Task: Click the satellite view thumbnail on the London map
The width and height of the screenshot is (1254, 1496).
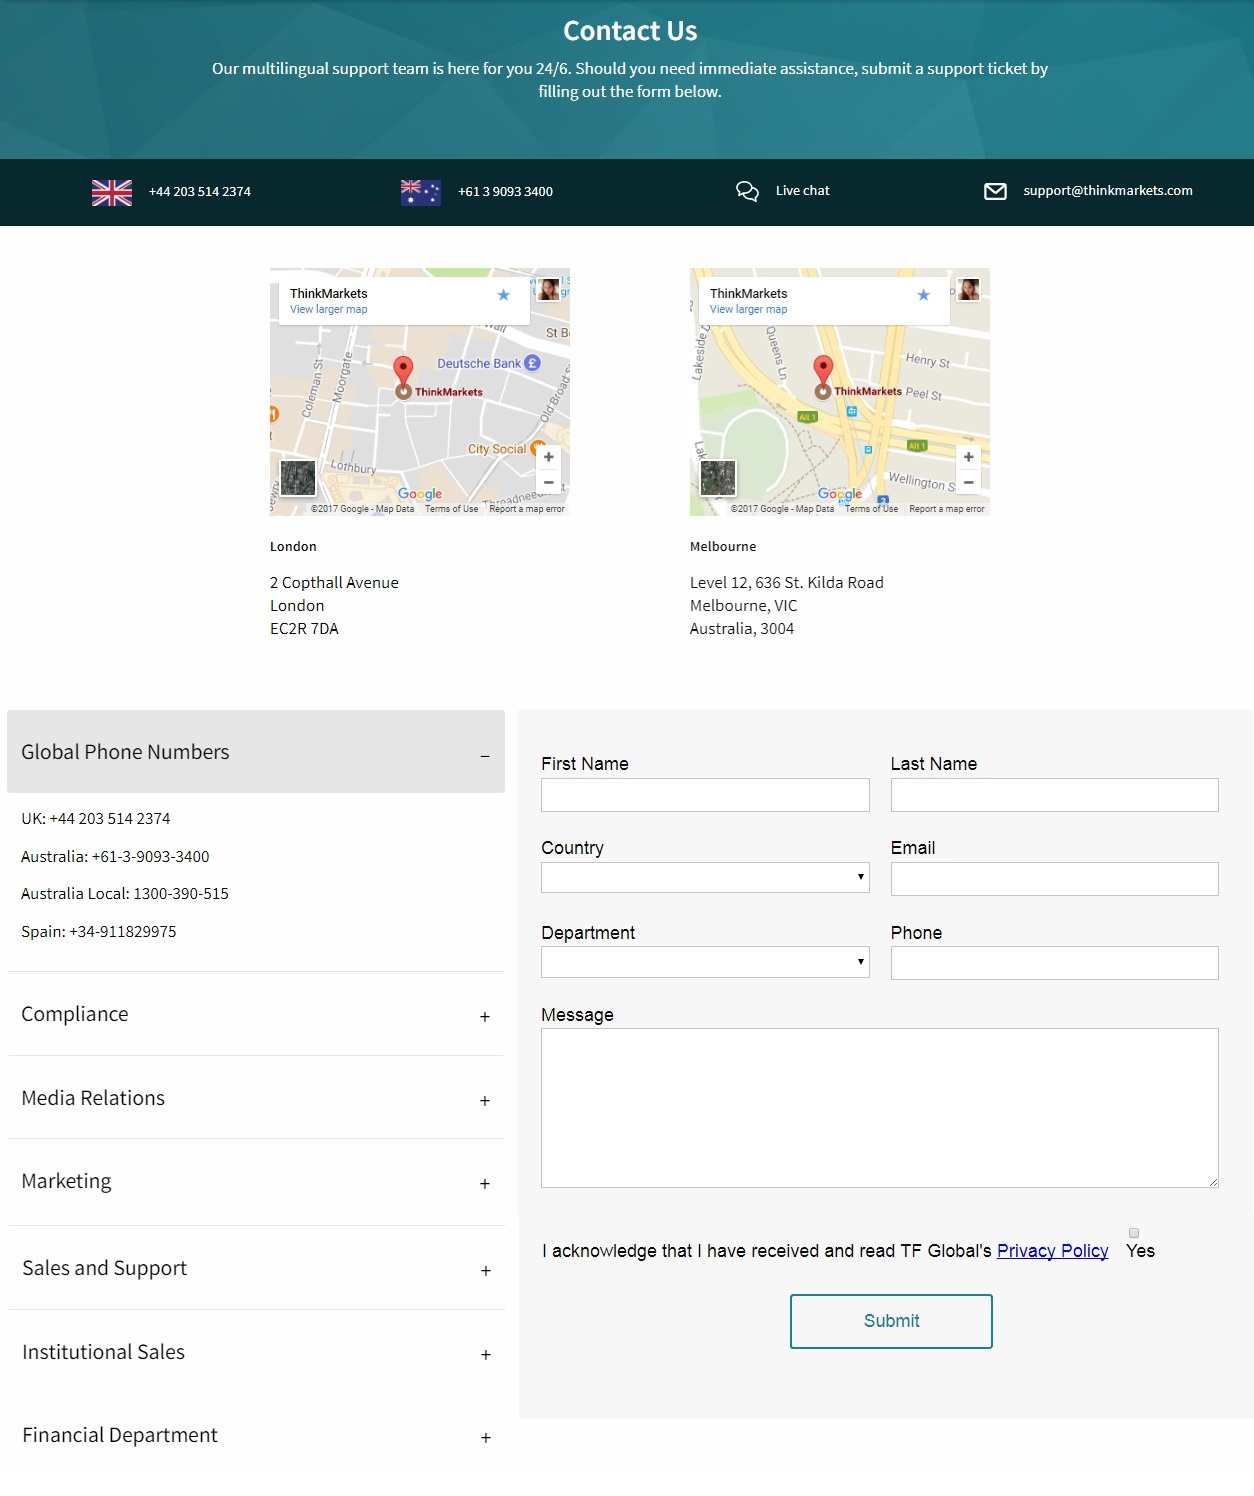Action: (x=297, y=478)
